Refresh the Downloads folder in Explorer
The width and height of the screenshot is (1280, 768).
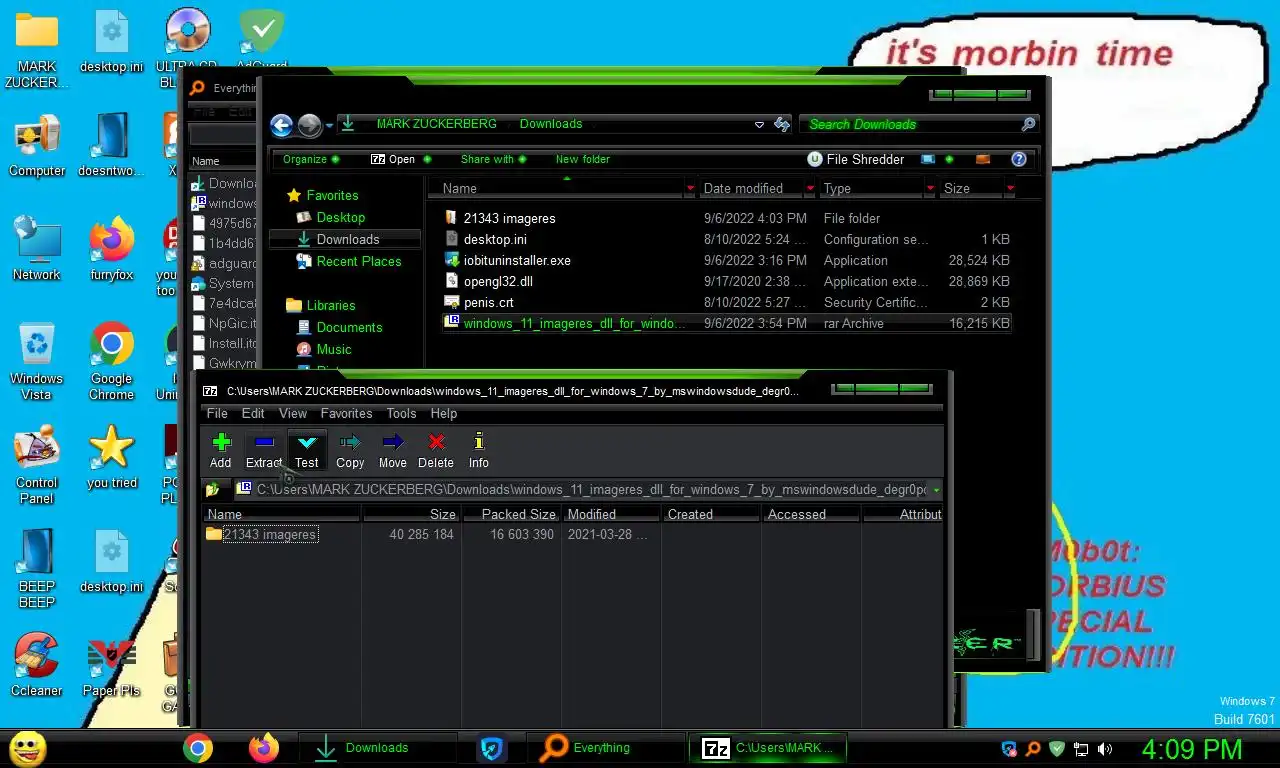(x=781, y=124)
